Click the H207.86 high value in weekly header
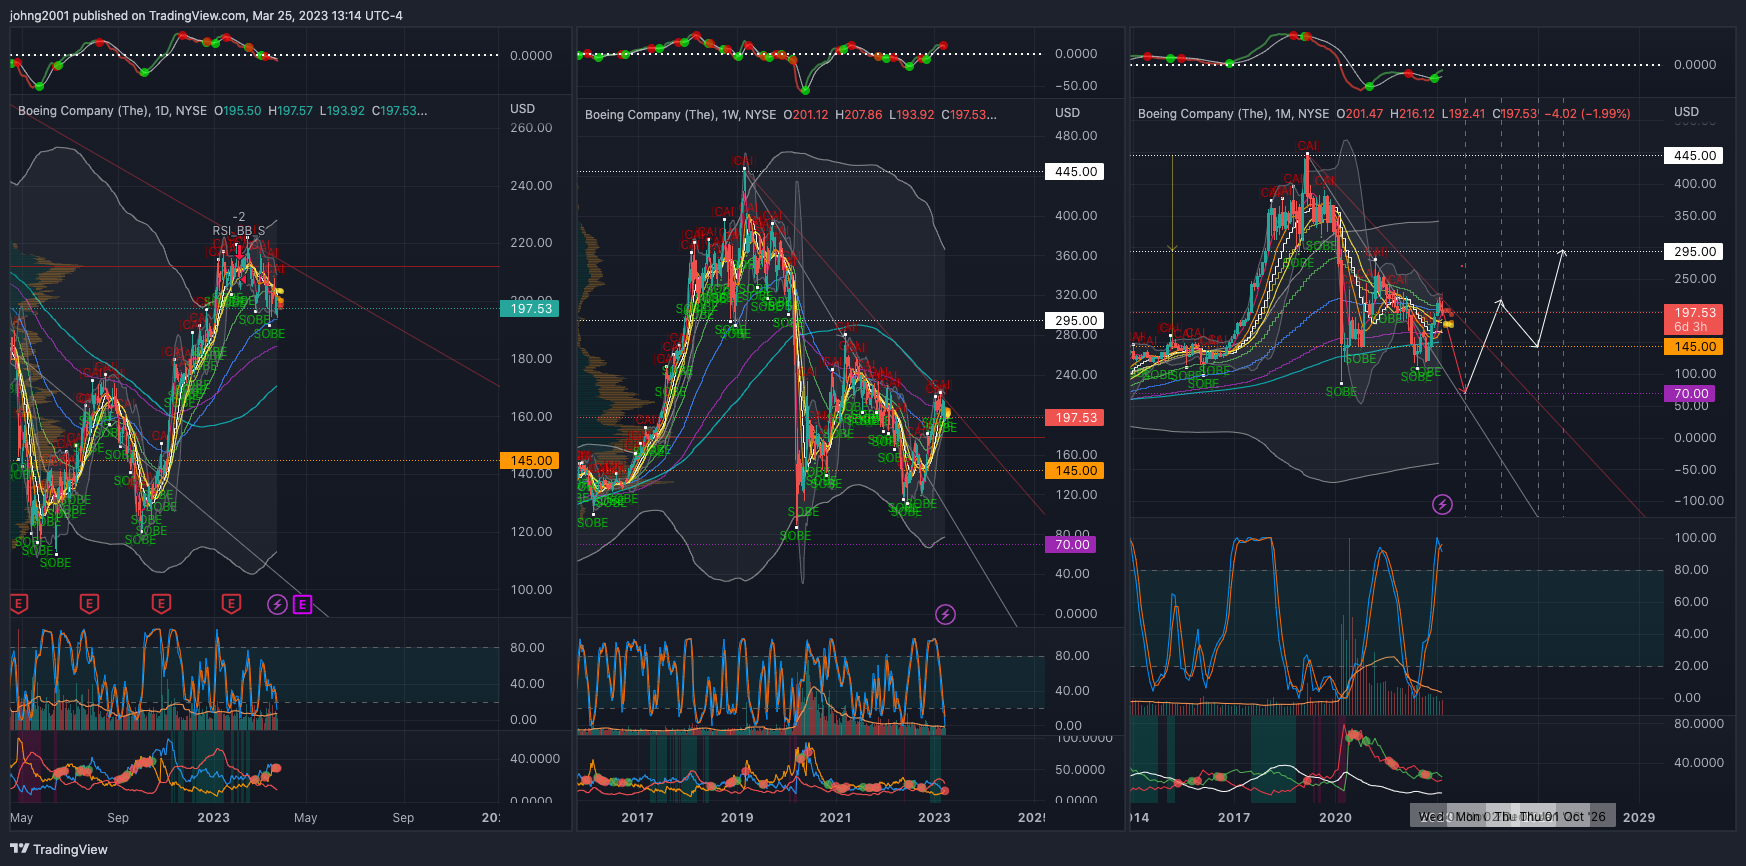 [859, 115]
